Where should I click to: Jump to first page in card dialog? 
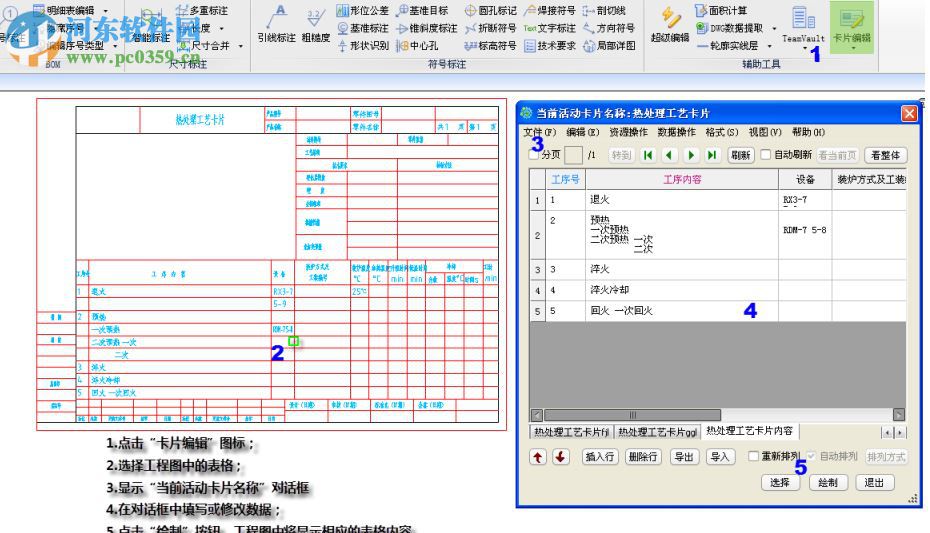[648, 155]
